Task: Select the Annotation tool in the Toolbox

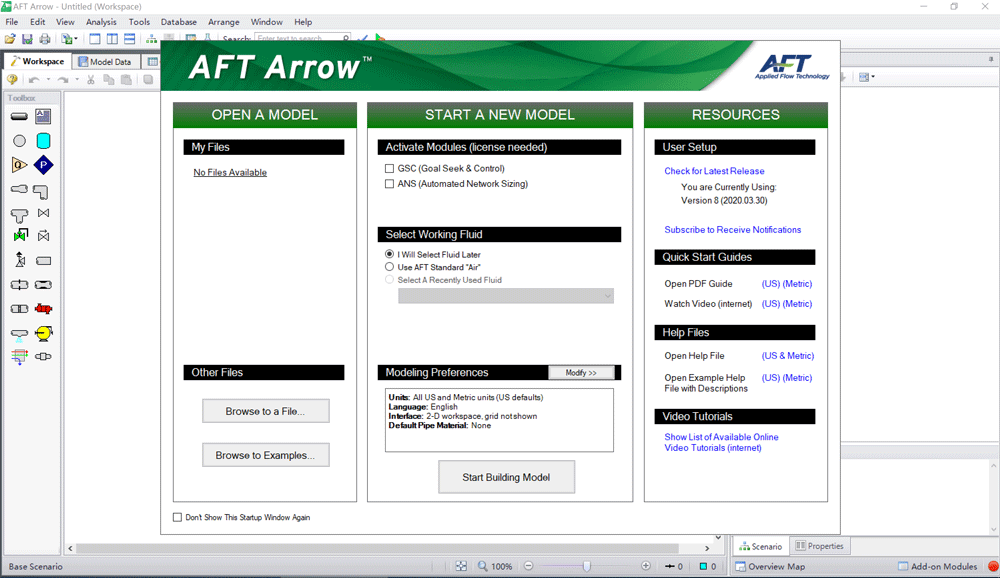Action: click(43, 117)
